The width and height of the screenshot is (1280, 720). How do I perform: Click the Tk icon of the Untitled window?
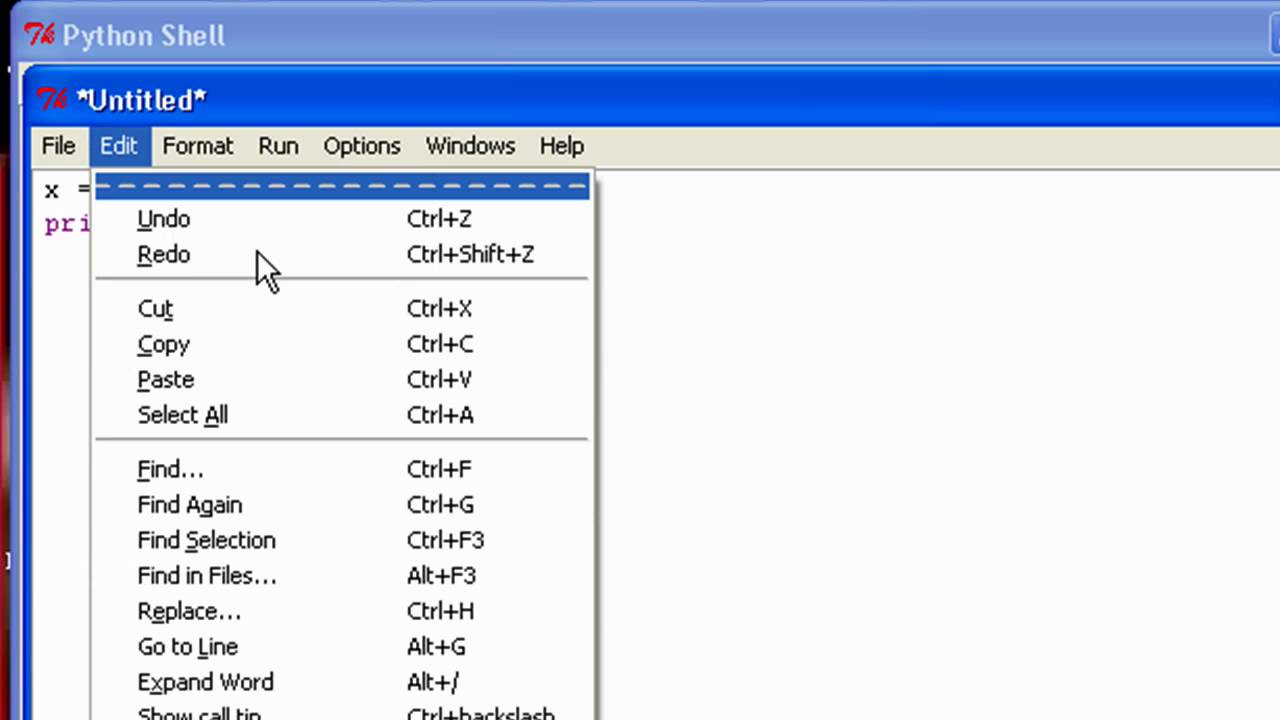pyautogui.click(x=52, y=99)
